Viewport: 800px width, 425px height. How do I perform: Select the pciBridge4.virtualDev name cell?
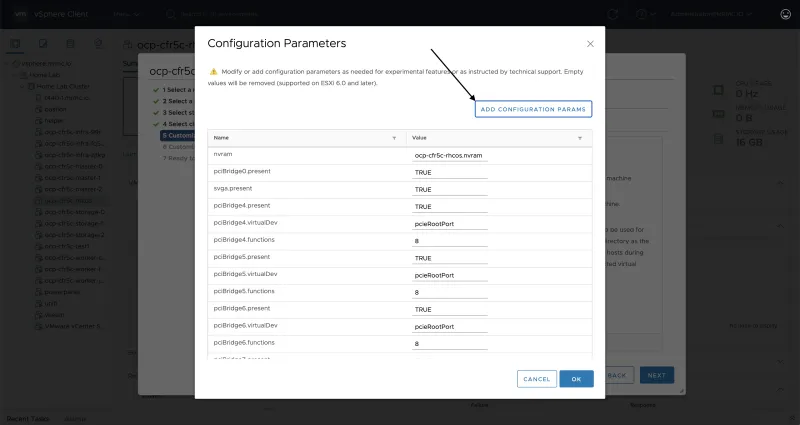[245, 223]
